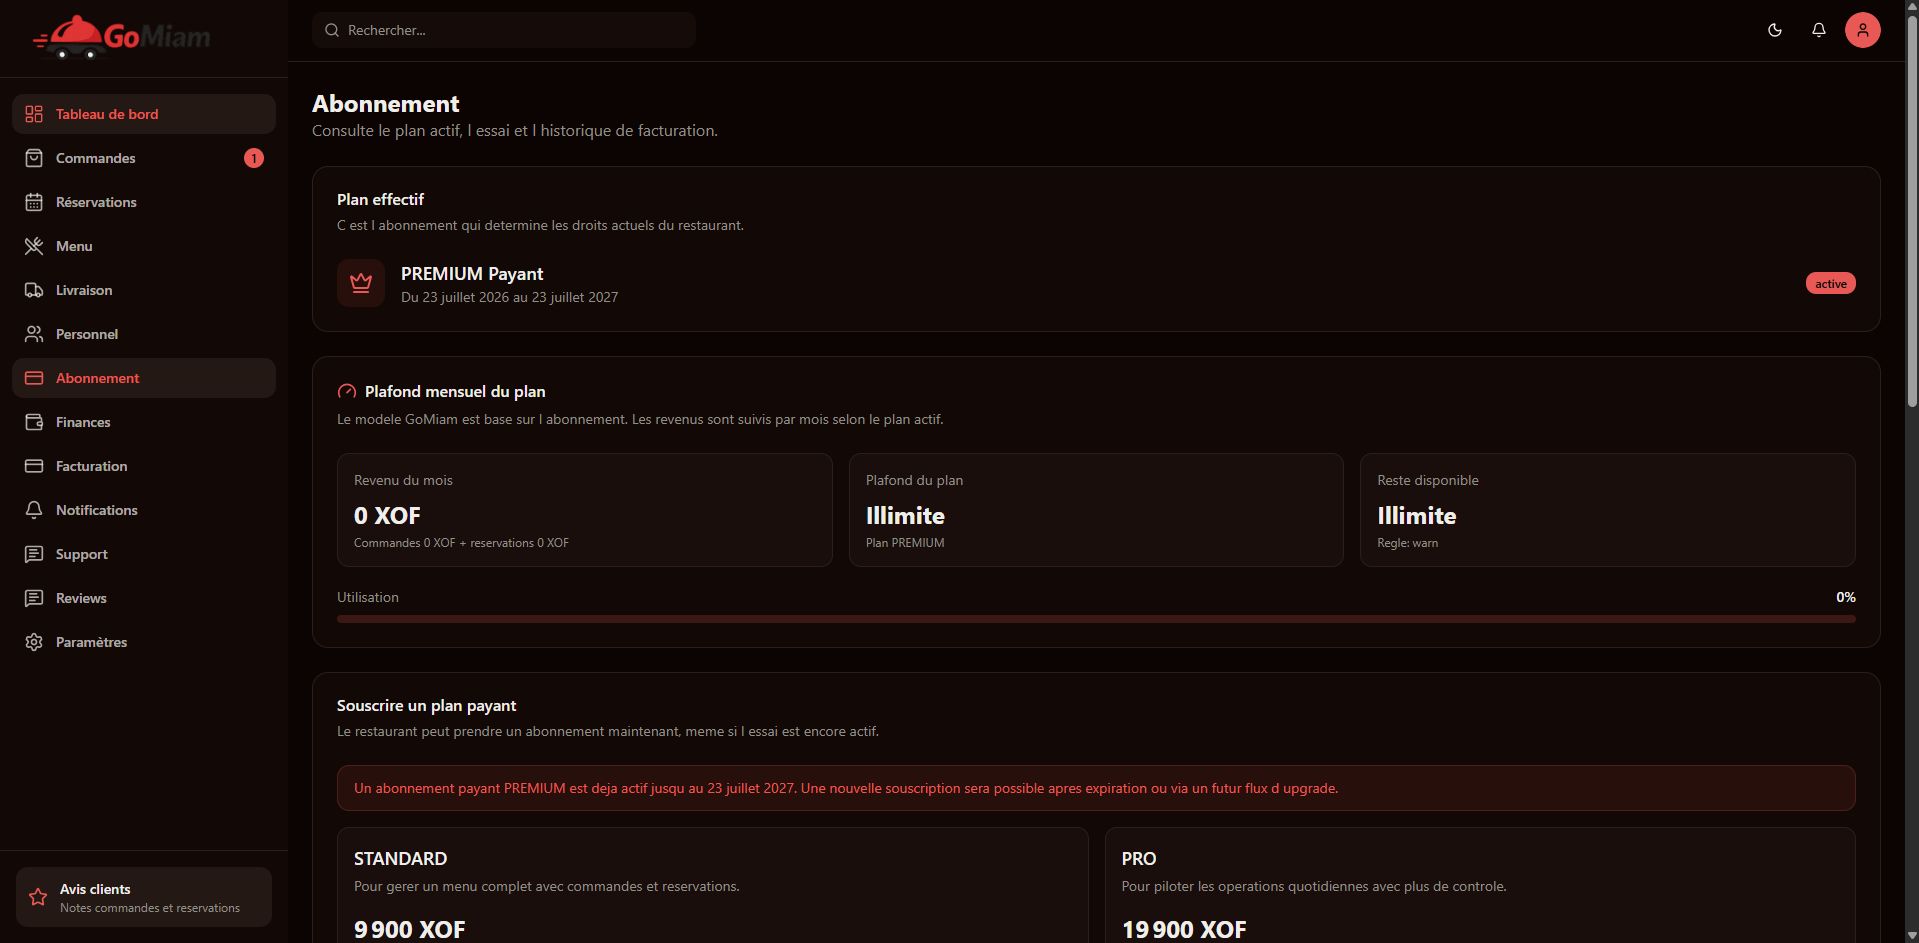Click the GoMiam logo
The width and height of the screenshot is (1919, 943).
122,37
